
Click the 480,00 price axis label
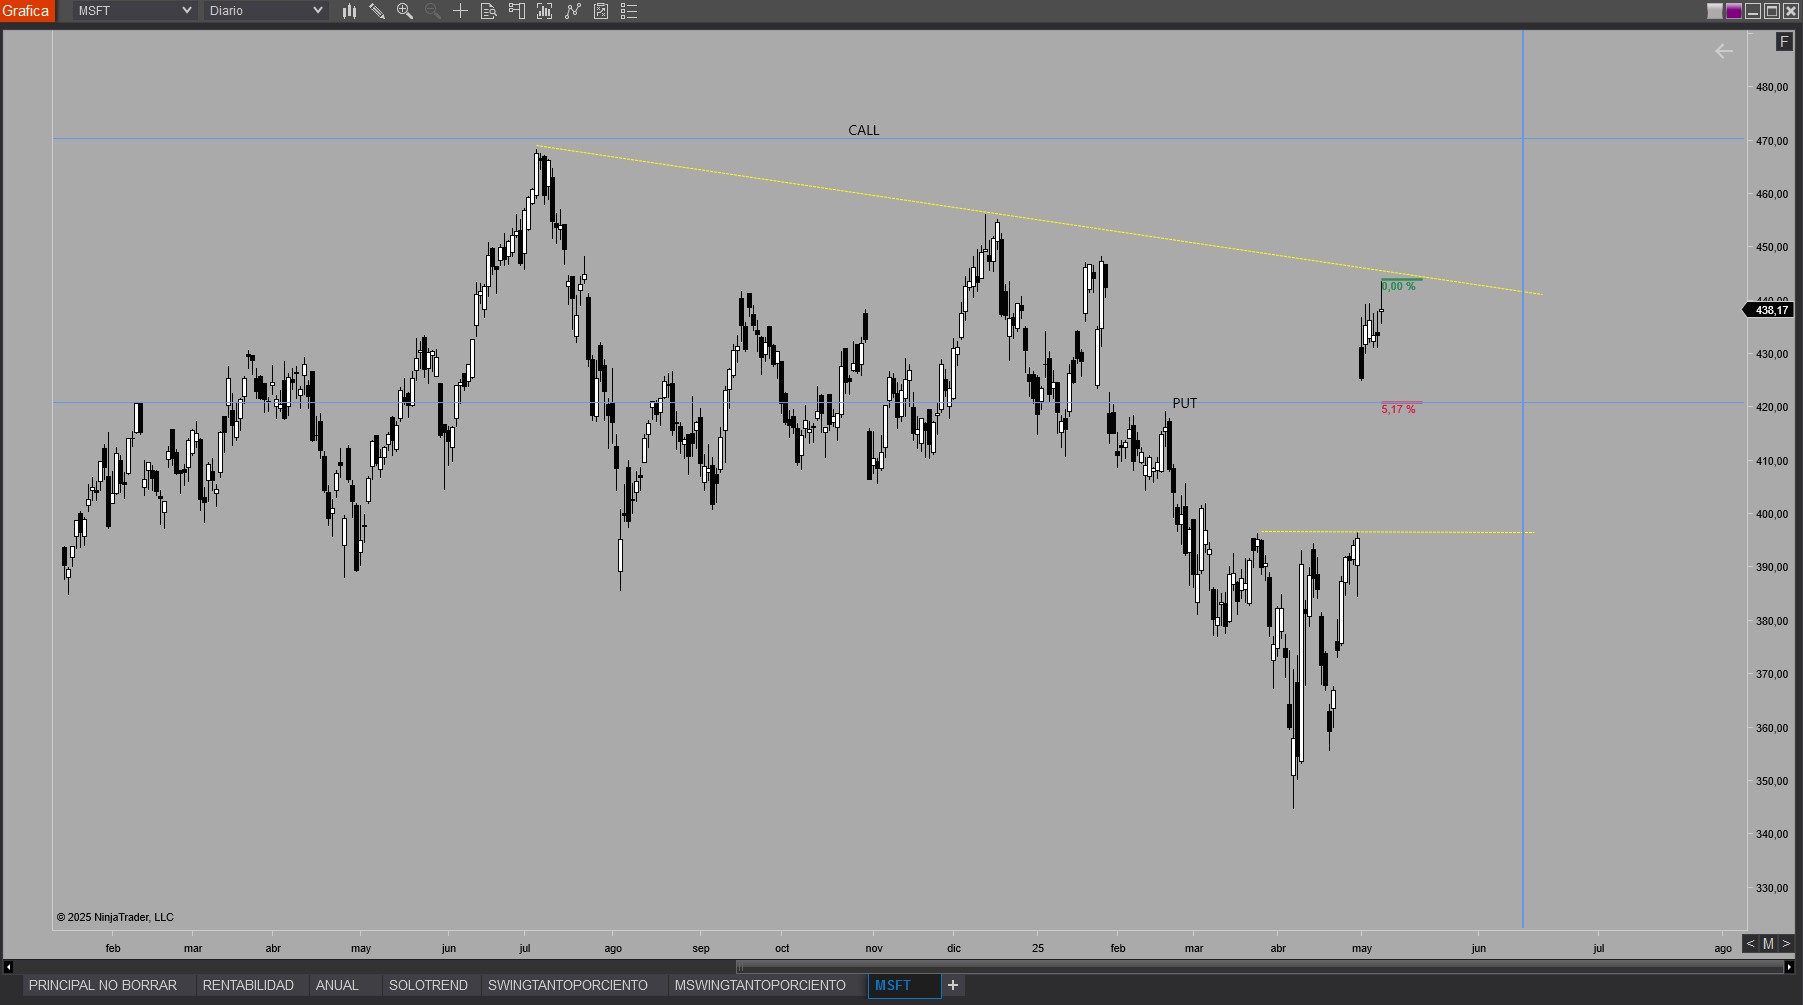click(x=1772, y=88)
